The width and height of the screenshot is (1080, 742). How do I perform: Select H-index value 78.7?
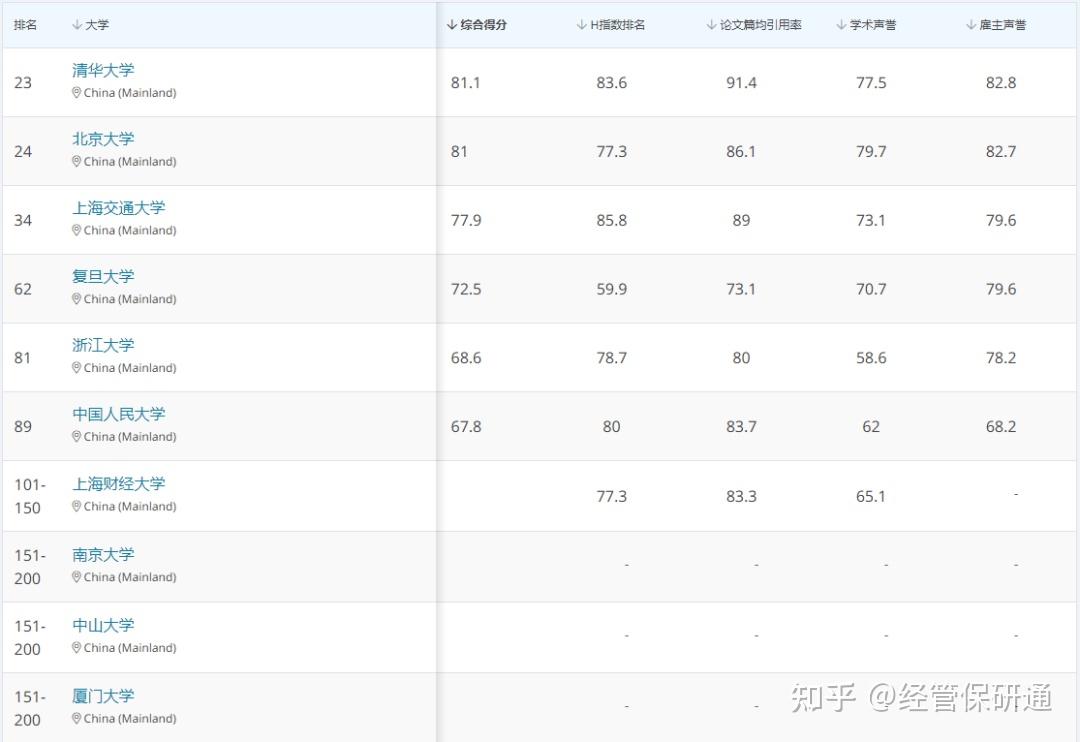pos(612,358)
